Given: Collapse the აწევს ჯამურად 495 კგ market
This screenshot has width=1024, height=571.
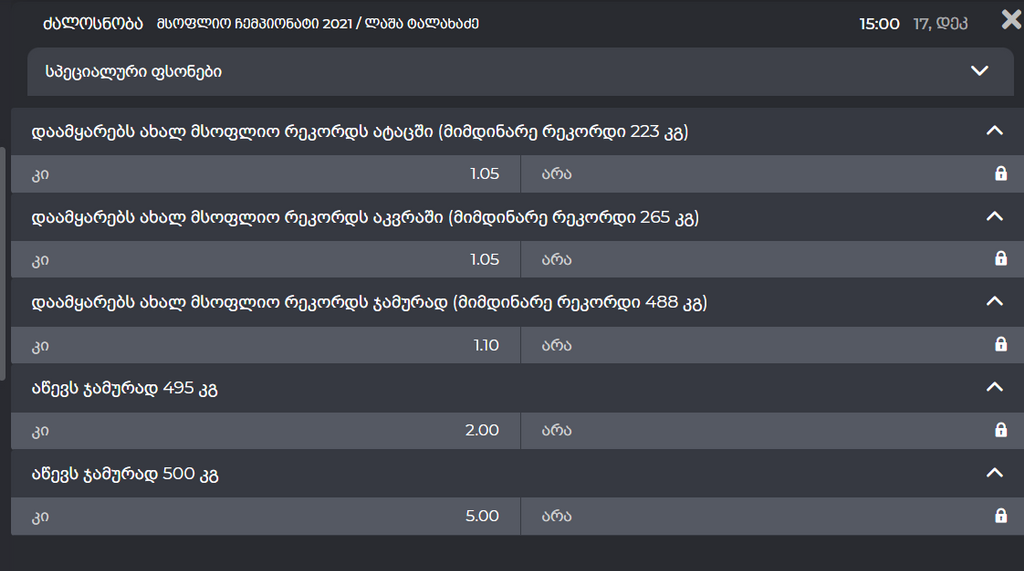Looking at the screenshot, I should point(993,387).
